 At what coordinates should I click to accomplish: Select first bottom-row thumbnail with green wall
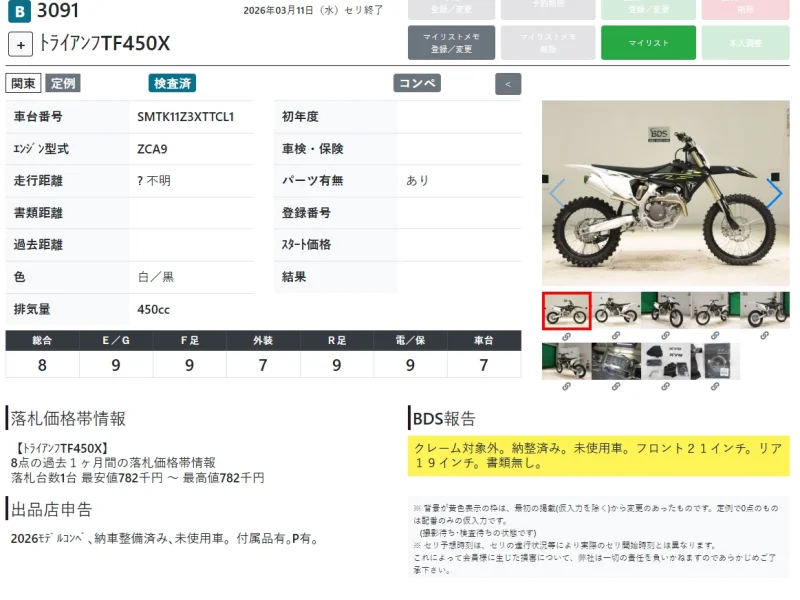566,361
